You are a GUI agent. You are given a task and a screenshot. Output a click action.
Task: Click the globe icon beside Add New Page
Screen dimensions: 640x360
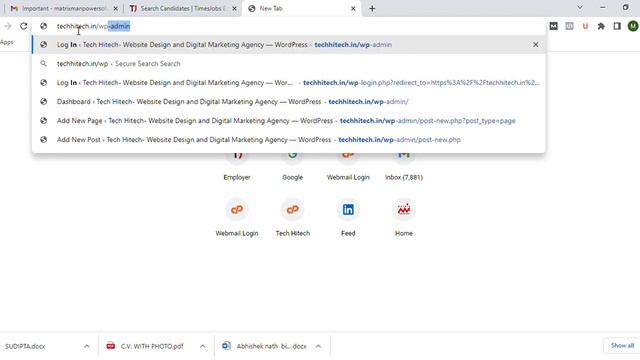[x=43, y=120]
